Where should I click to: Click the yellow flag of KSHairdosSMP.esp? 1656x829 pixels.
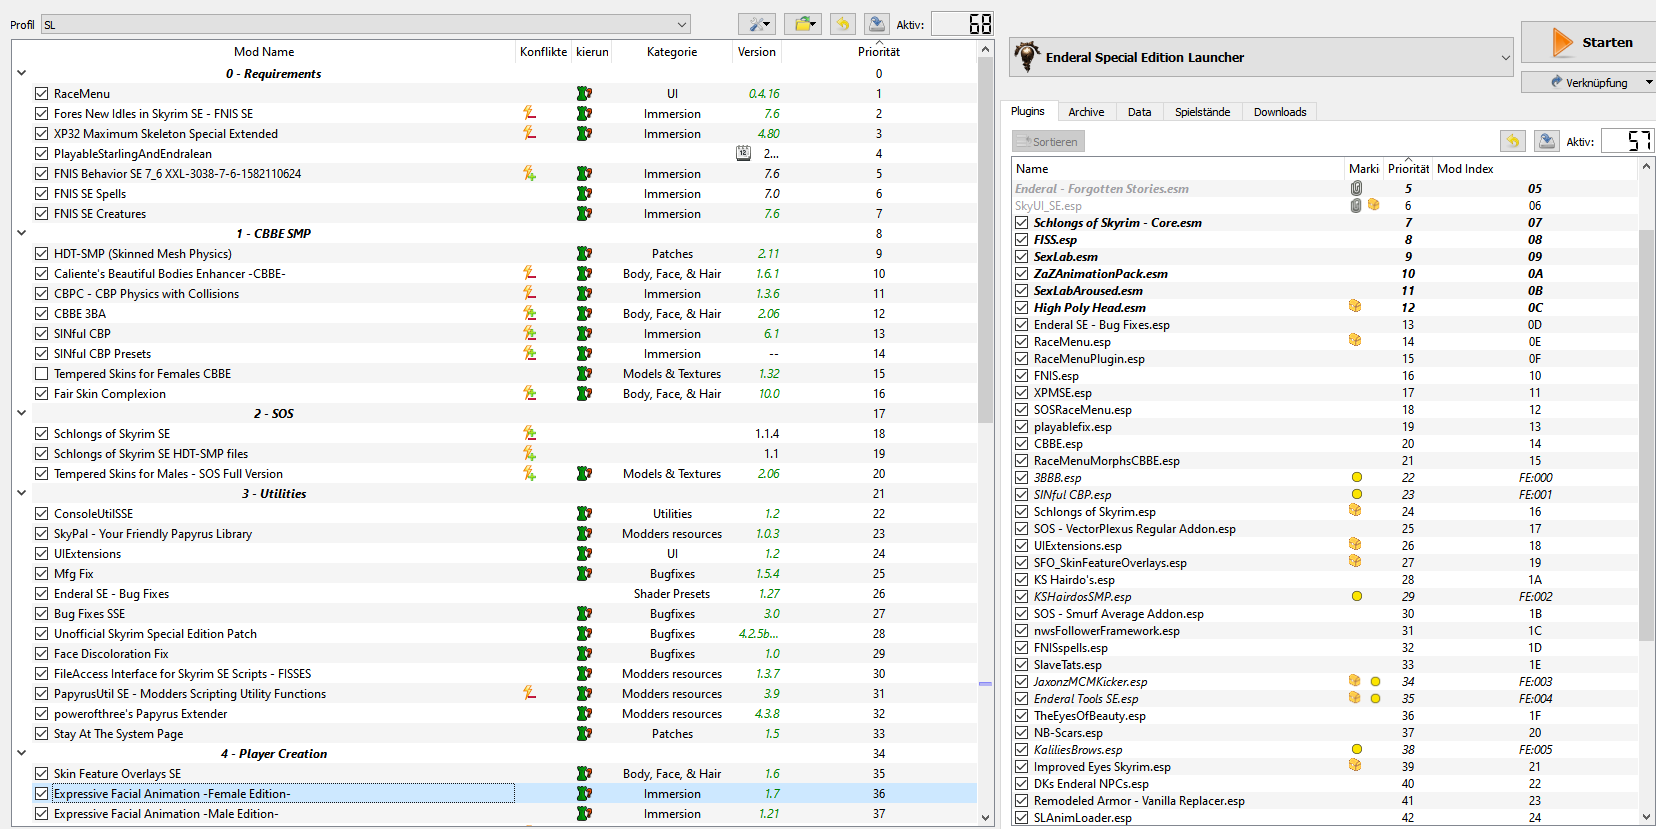(x=1357, y=597)
